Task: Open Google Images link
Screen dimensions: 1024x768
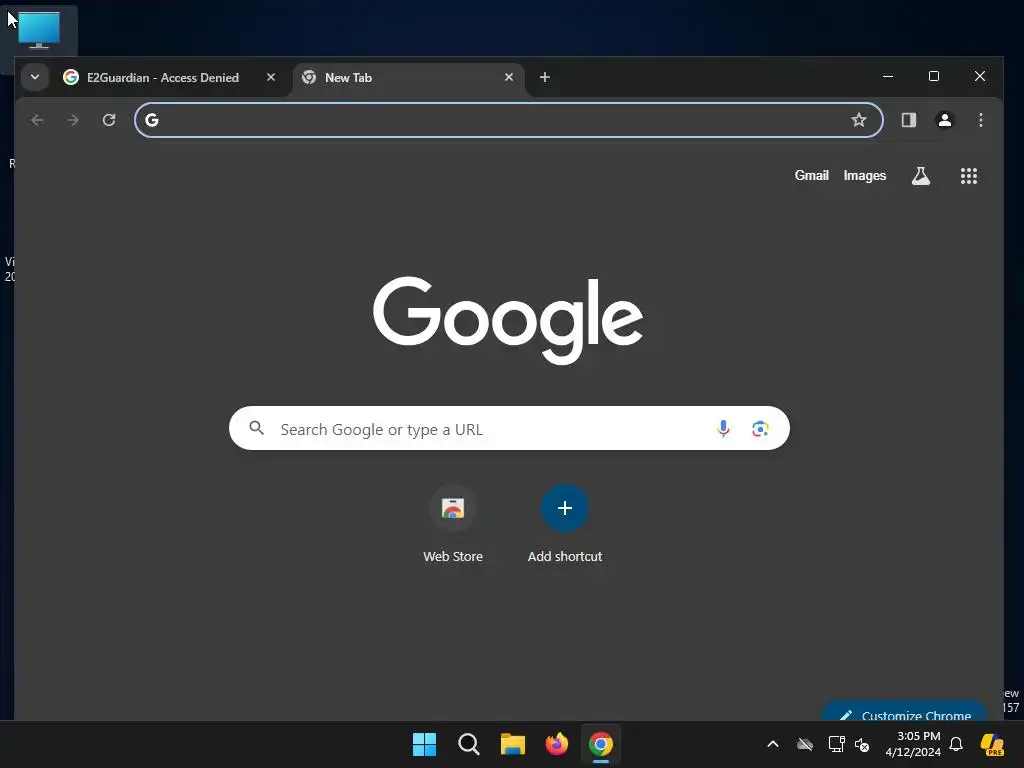Action: [865, 176]
